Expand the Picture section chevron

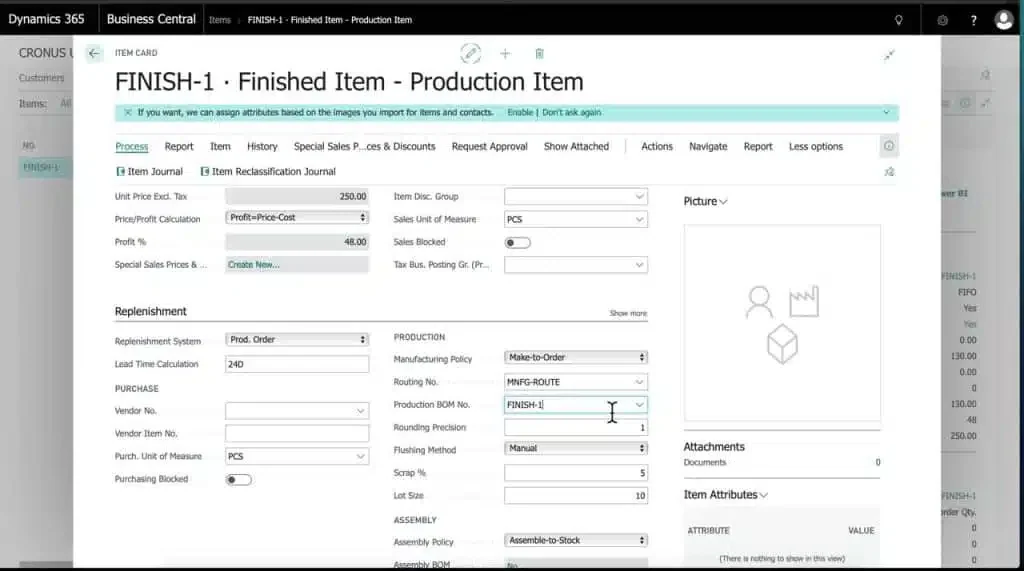(x=723, y=202)
